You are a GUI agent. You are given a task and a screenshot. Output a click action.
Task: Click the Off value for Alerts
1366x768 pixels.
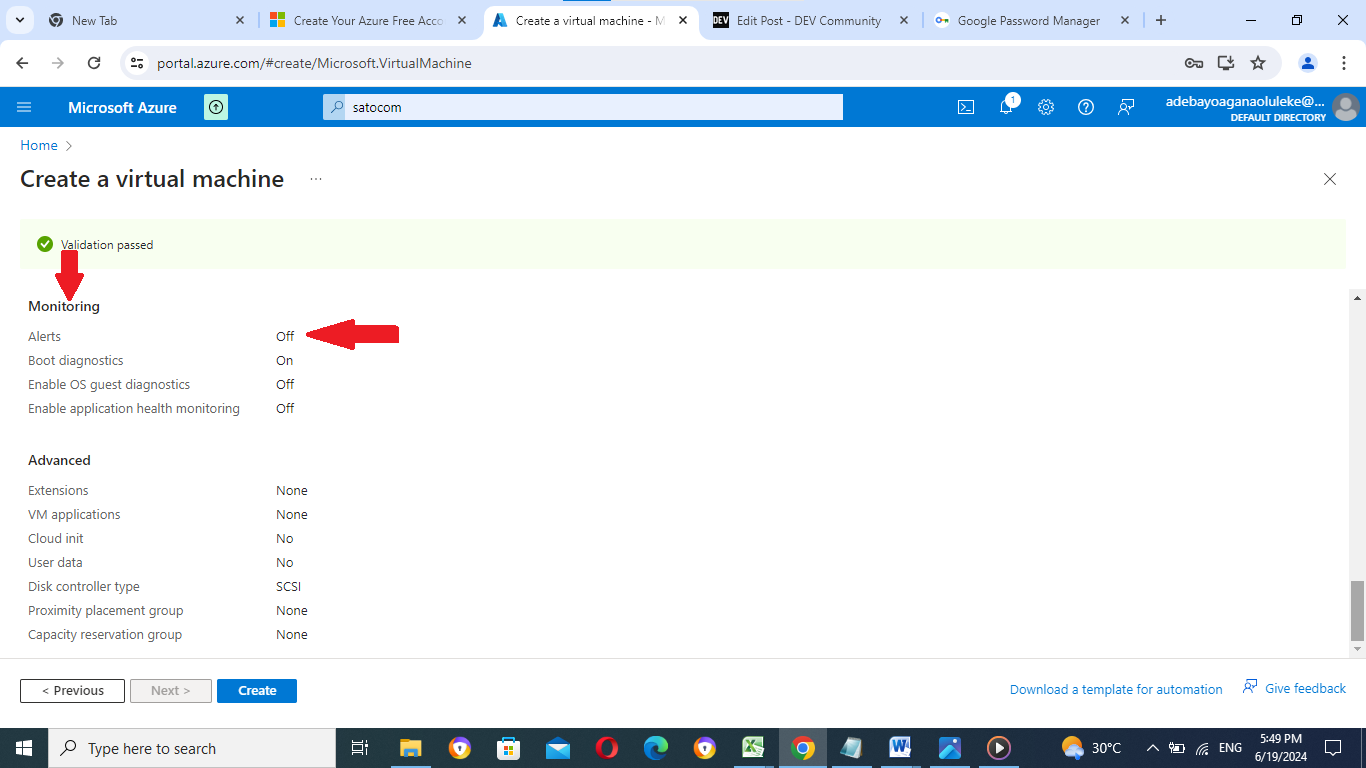point(285,337)
